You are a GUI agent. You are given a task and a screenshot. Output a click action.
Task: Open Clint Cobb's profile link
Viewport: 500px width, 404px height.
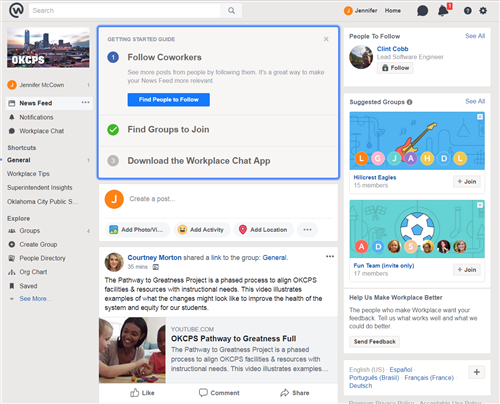point(392,49)
